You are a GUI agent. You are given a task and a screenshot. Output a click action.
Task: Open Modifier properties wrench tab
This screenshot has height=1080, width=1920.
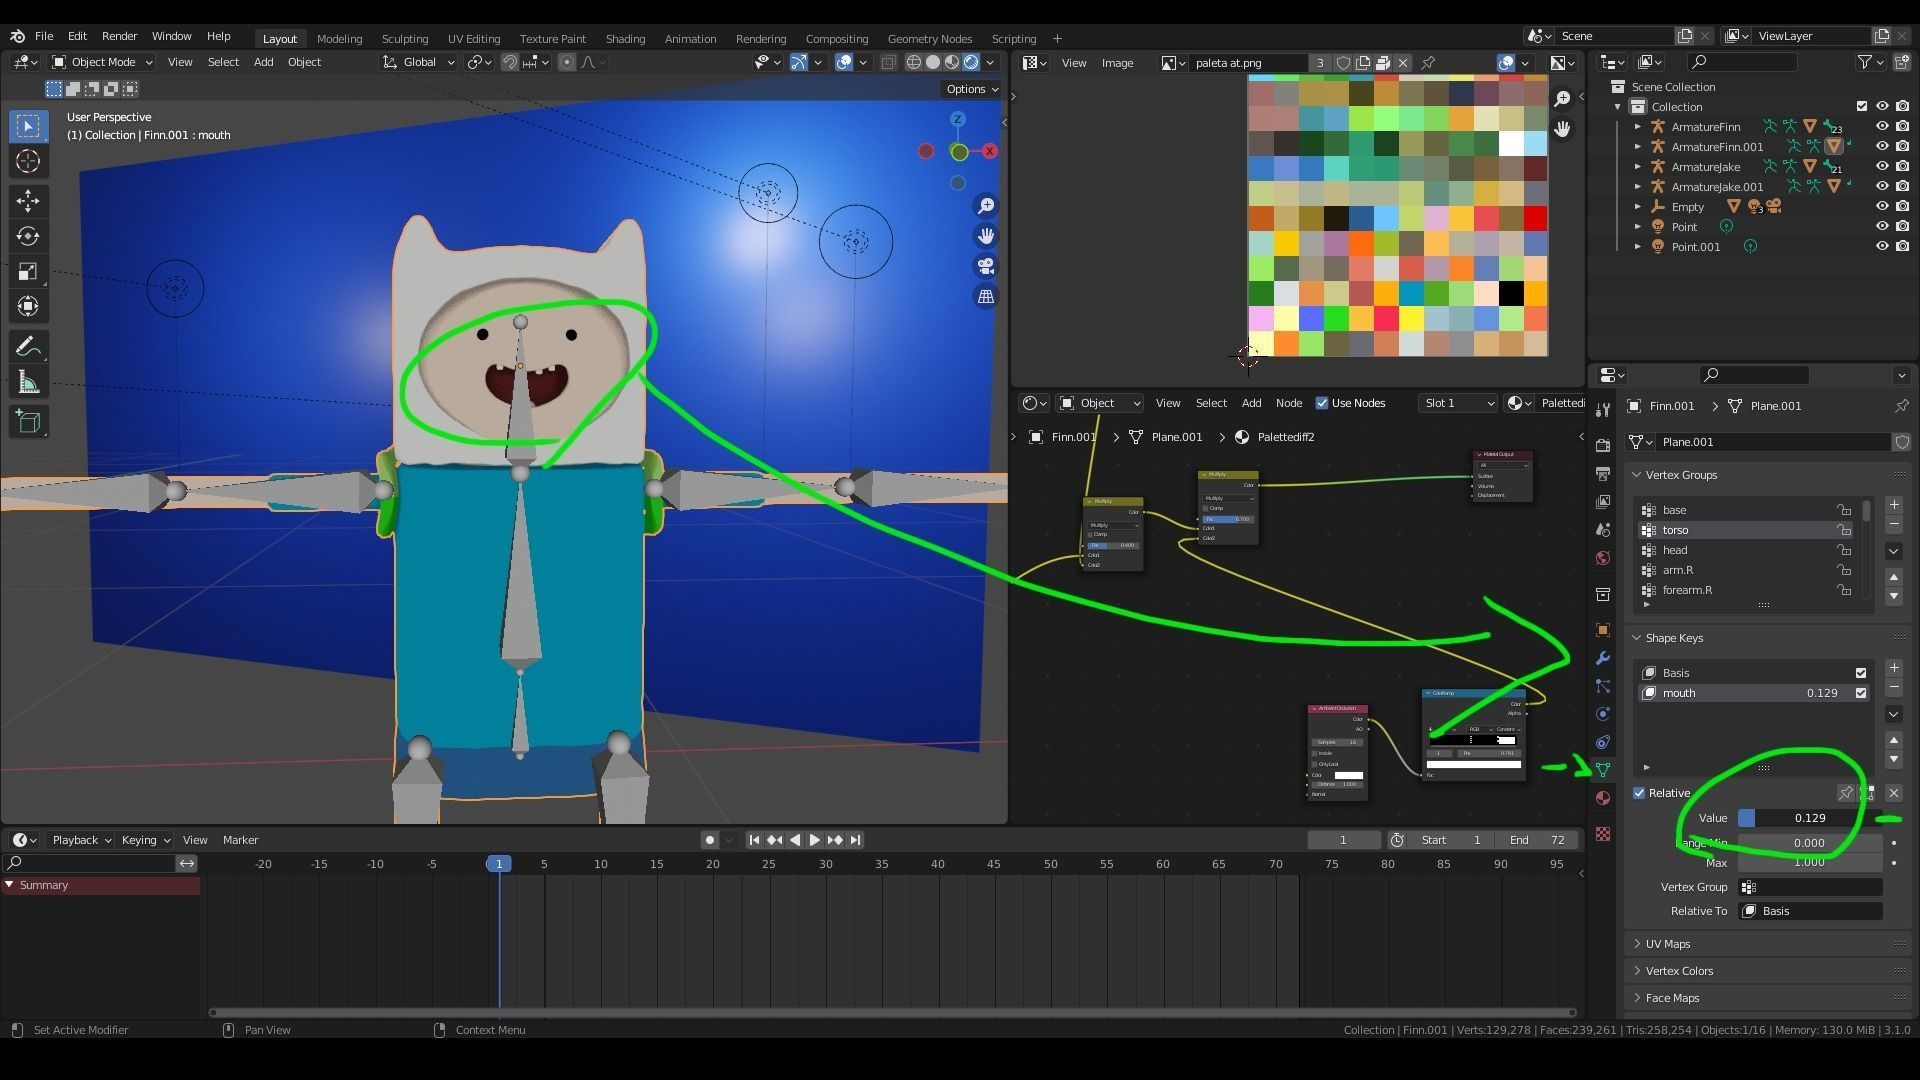pyautogui.click(x=1603, y=658)
